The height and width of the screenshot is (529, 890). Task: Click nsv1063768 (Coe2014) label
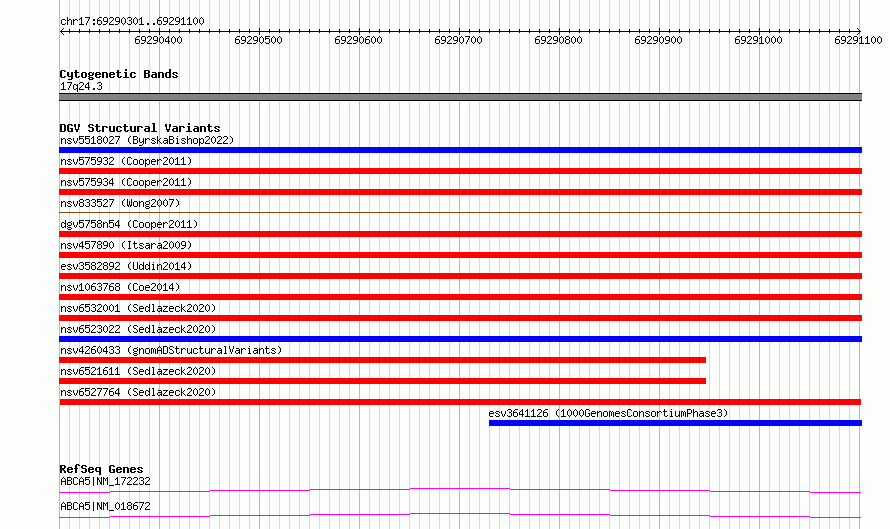pos(120,287)
